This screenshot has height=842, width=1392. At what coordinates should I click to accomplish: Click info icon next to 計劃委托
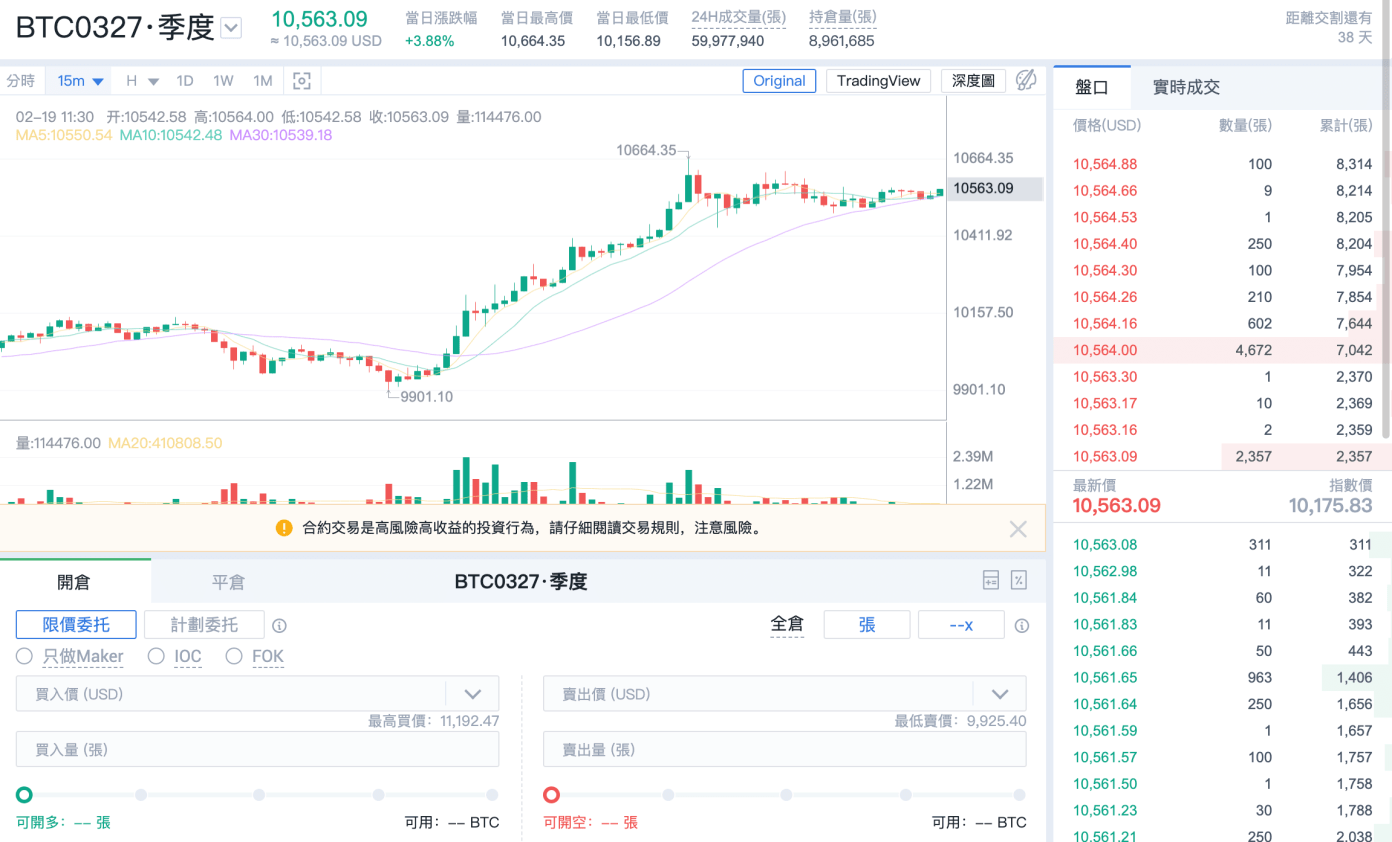[x=279, y=626]
